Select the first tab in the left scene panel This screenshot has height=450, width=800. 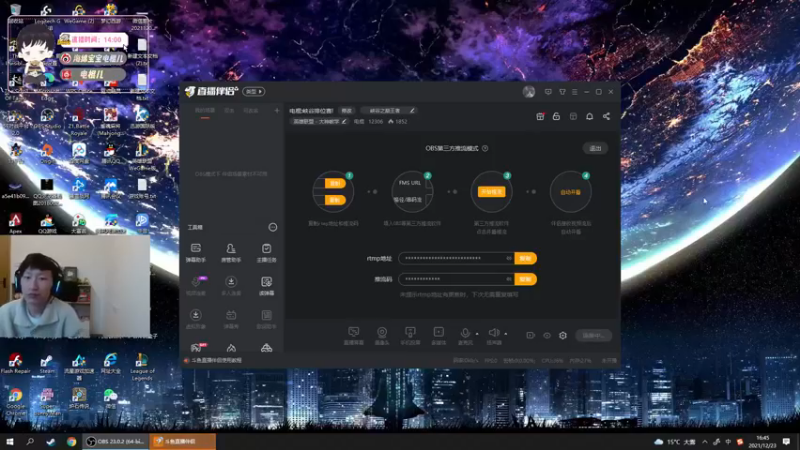coord(205,111)
